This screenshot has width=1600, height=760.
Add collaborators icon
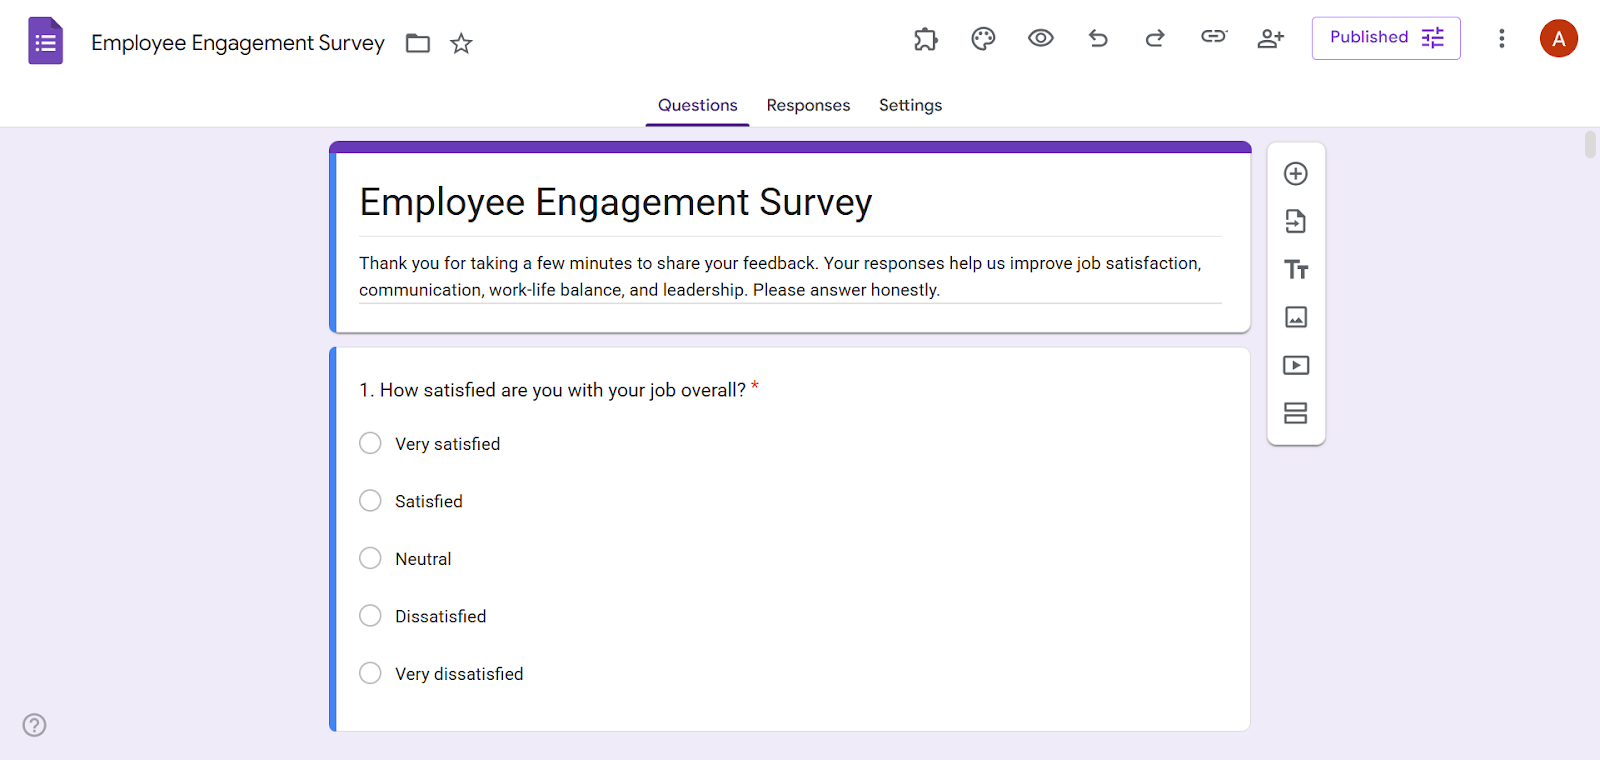[1270, 38]
